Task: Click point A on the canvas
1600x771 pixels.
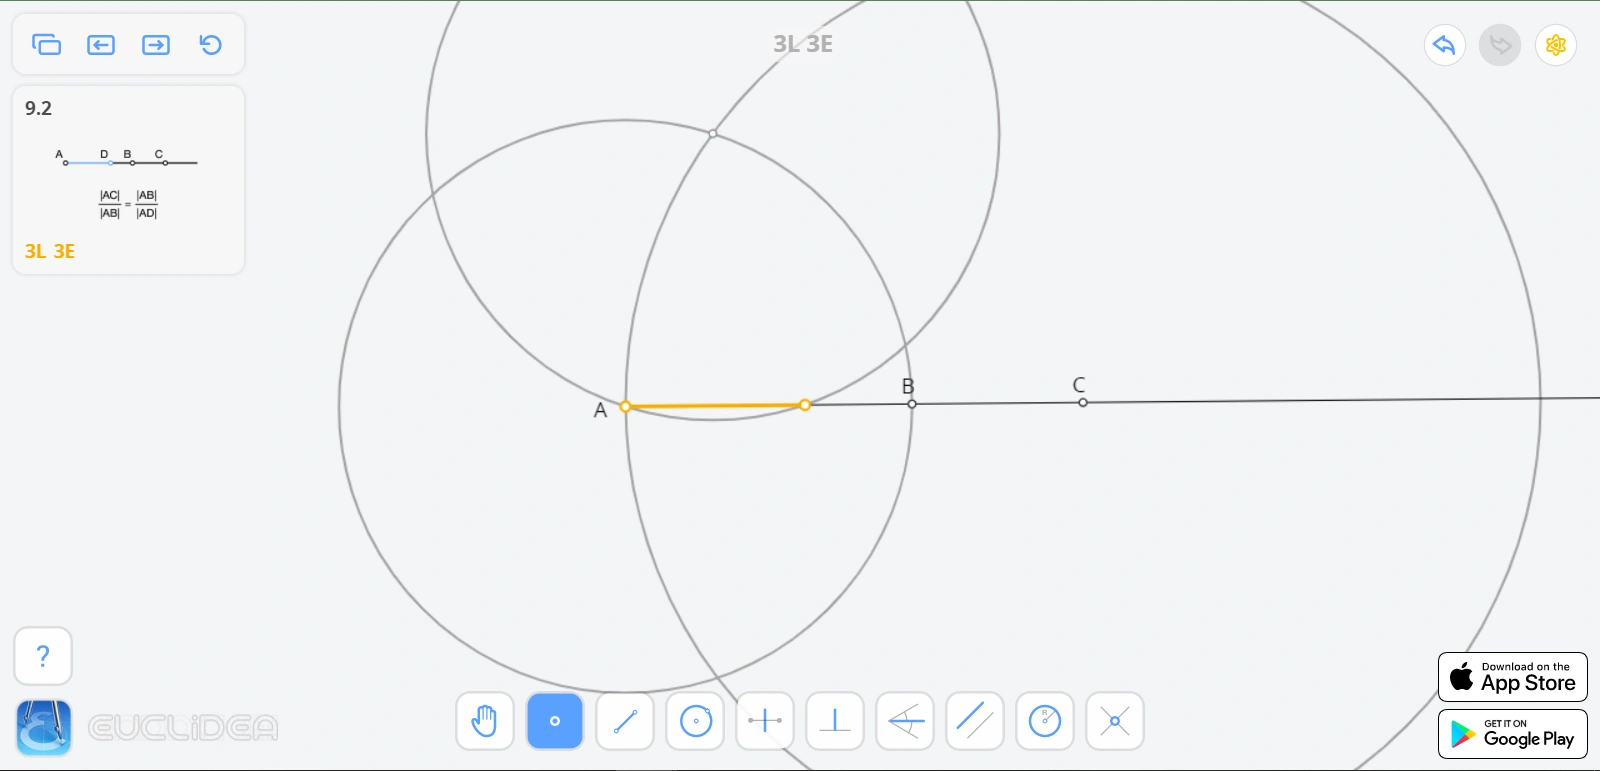Action: click(625, 406)
